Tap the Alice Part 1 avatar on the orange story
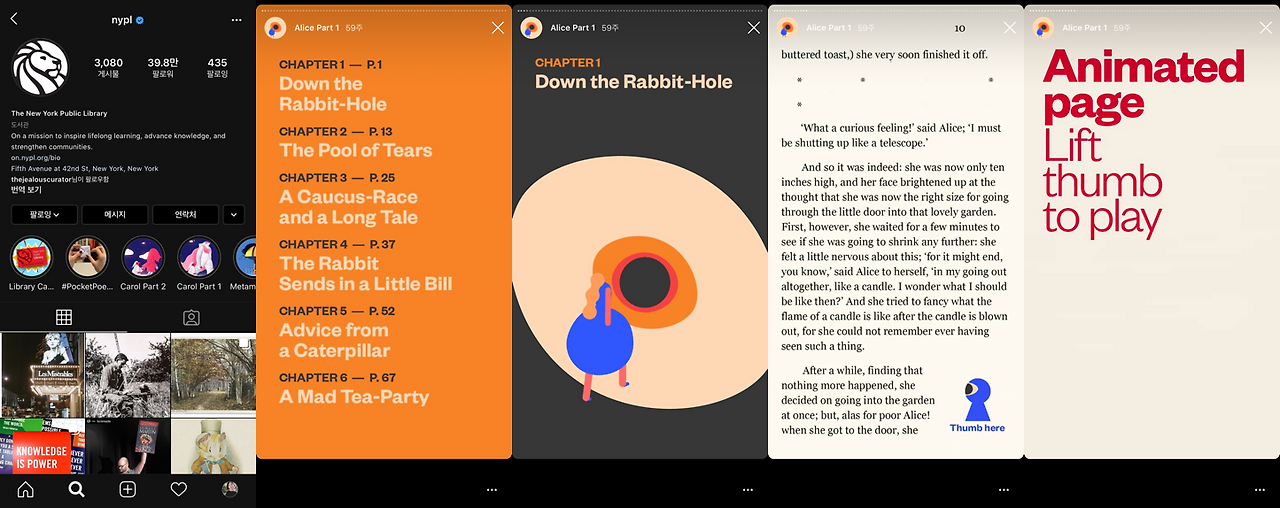 point(275,28)
